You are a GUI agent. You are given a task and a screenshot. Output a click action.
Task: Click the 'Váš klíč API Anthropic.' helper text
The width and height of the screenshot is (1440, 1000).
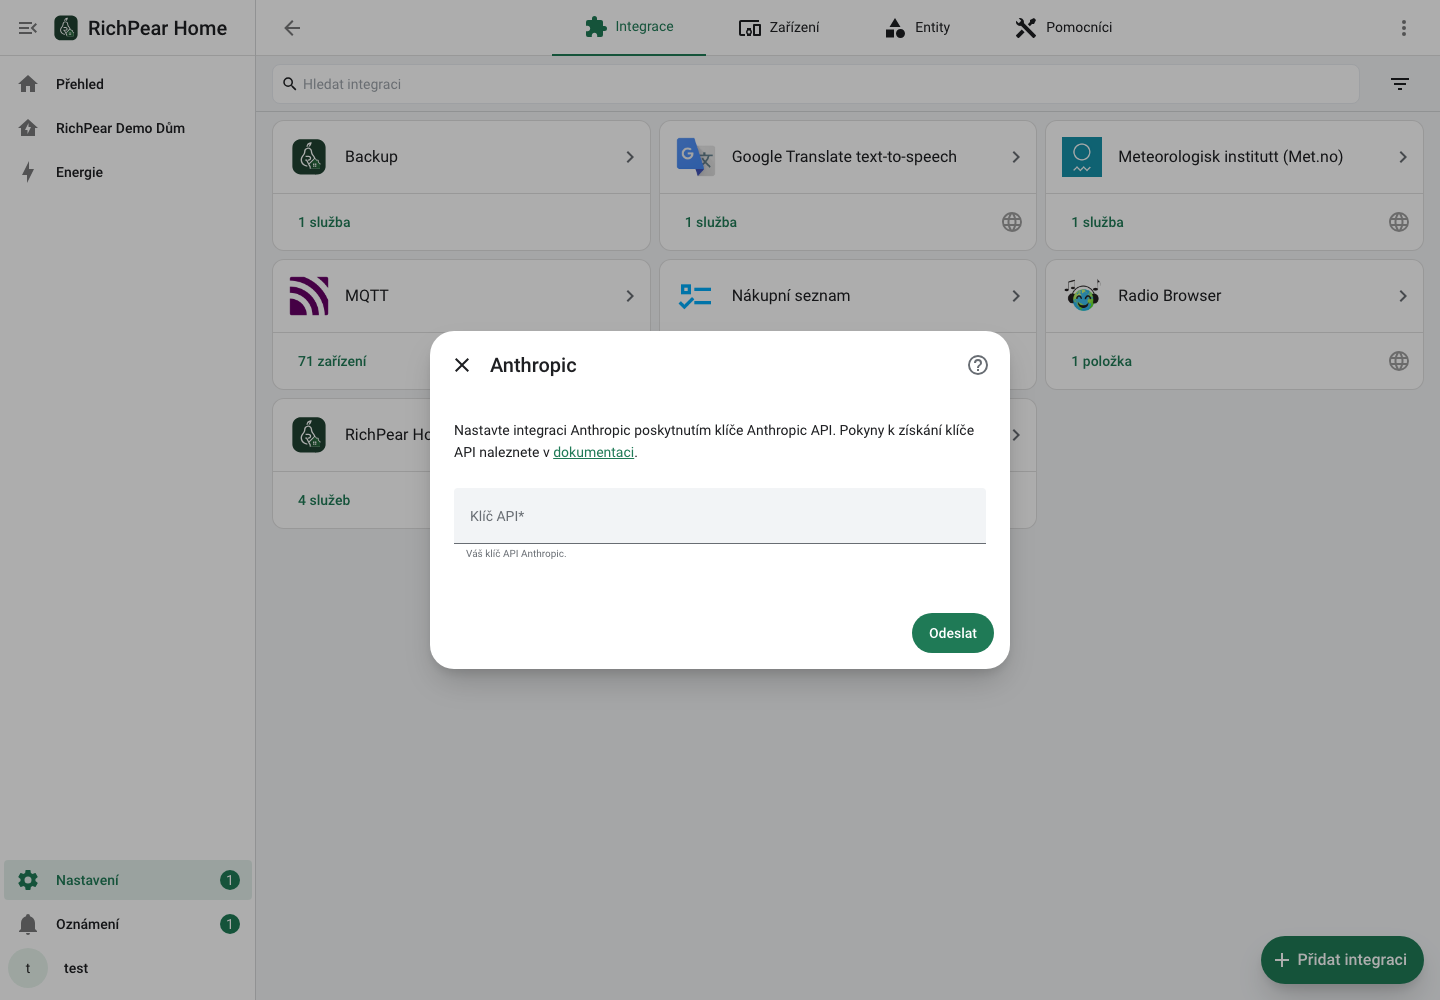click(x=516, y=554)
